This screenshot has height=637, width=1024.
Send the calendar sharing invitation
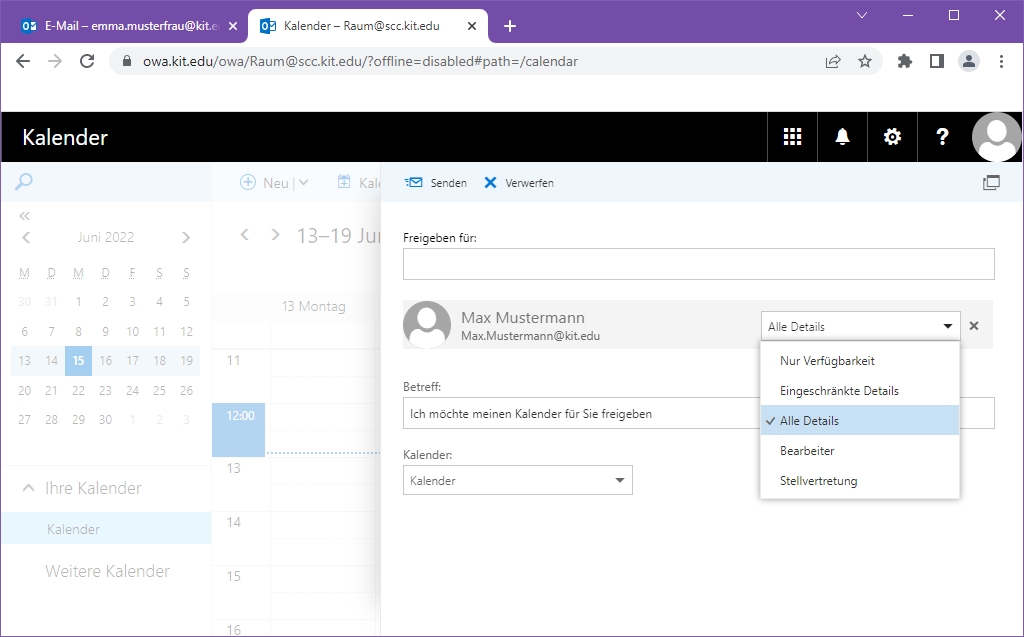pyautogui.click(x=436, y=183)
